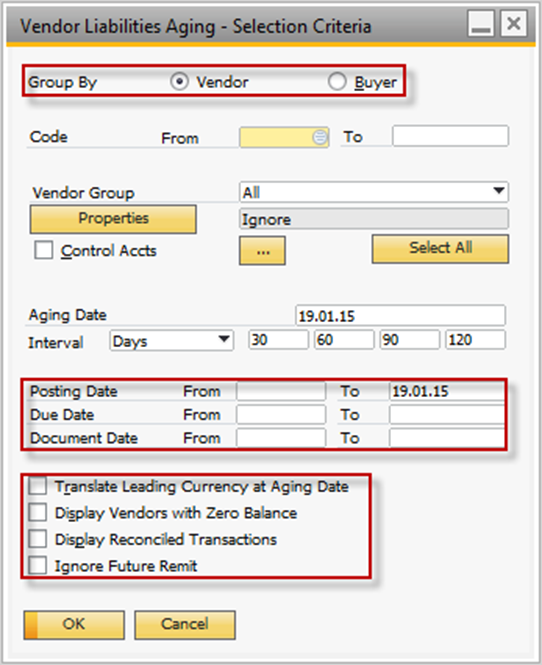
Task: Select the Buyer radio button
Action: tap(337, 81)
